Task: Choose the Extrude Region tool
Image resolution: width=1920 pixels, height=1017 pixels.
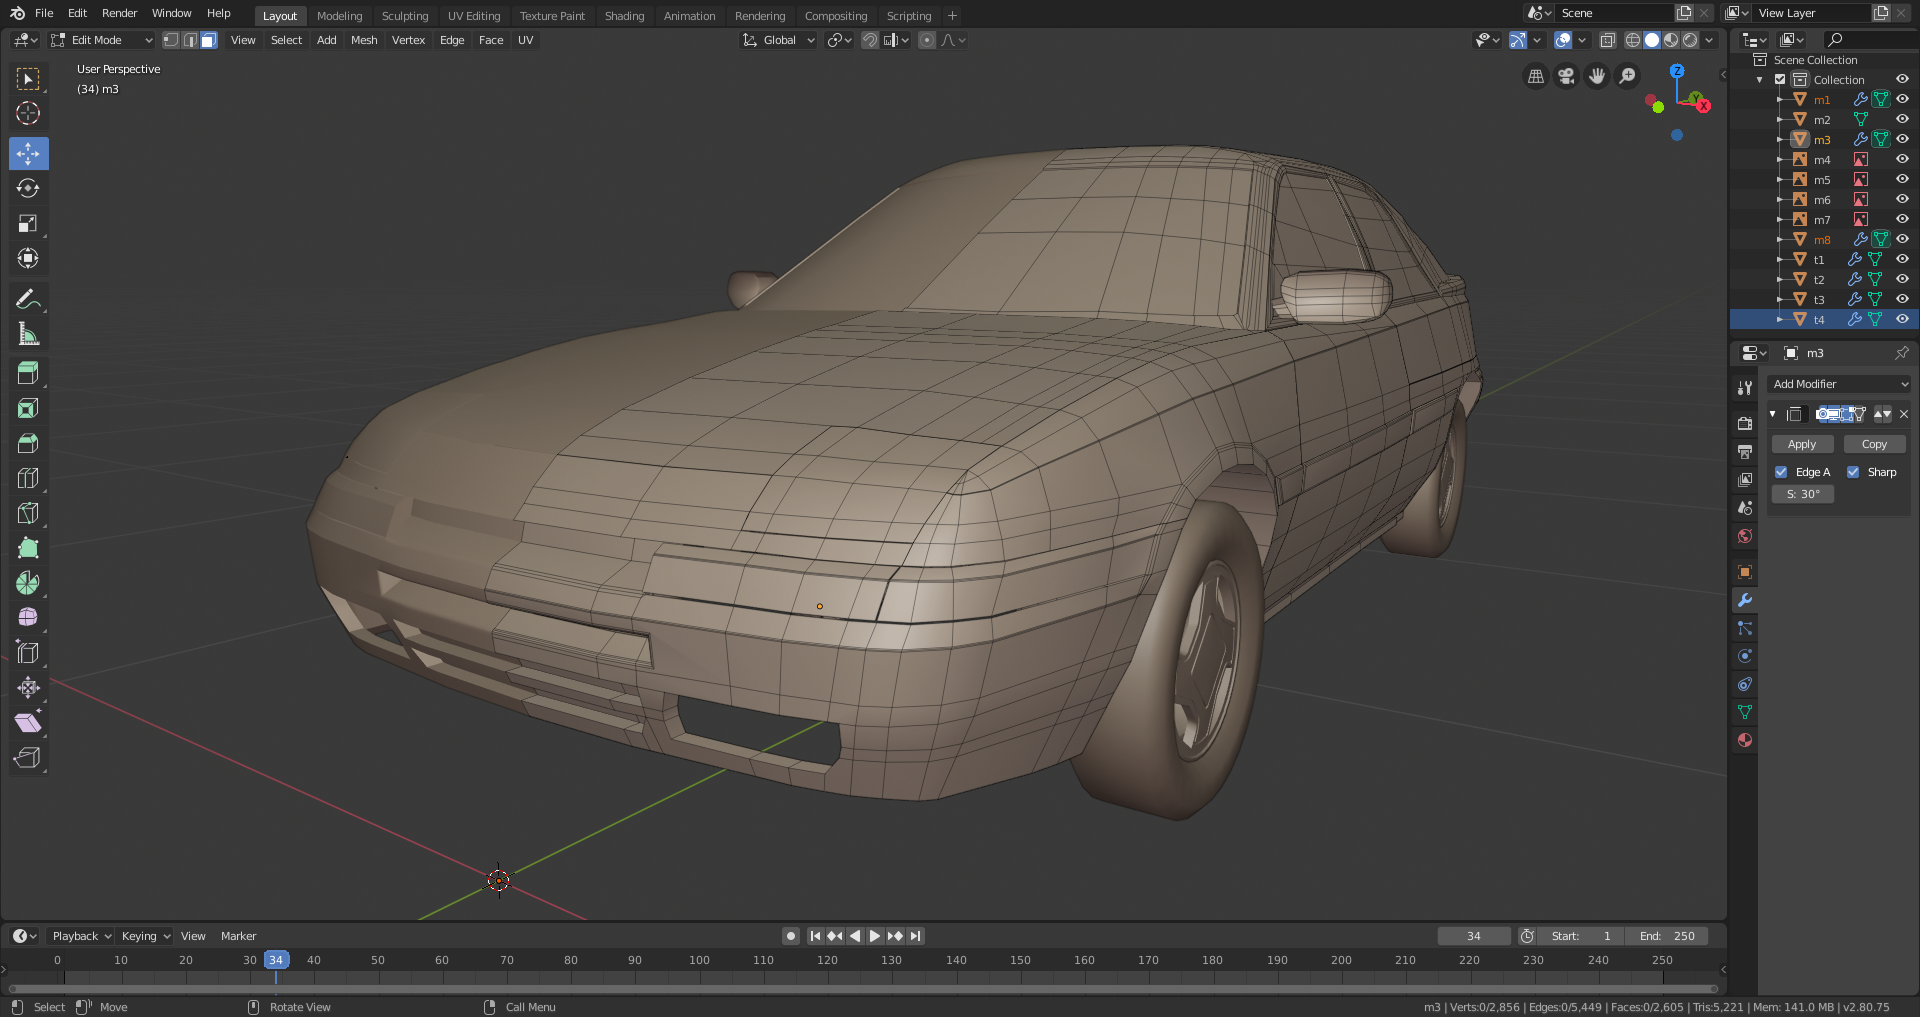Action: click(28, 373)
